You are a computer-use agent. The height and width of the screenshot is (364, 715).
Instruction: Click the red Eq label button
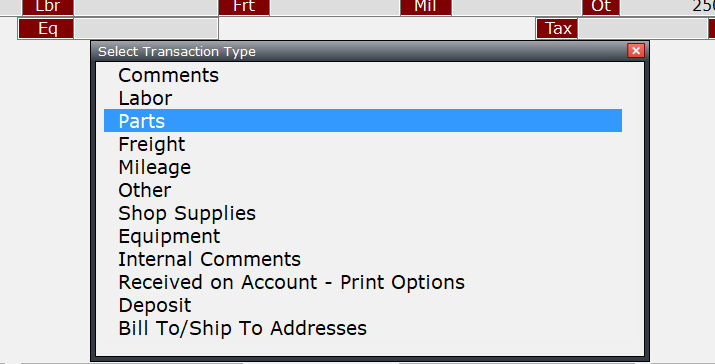coord(46,28)
